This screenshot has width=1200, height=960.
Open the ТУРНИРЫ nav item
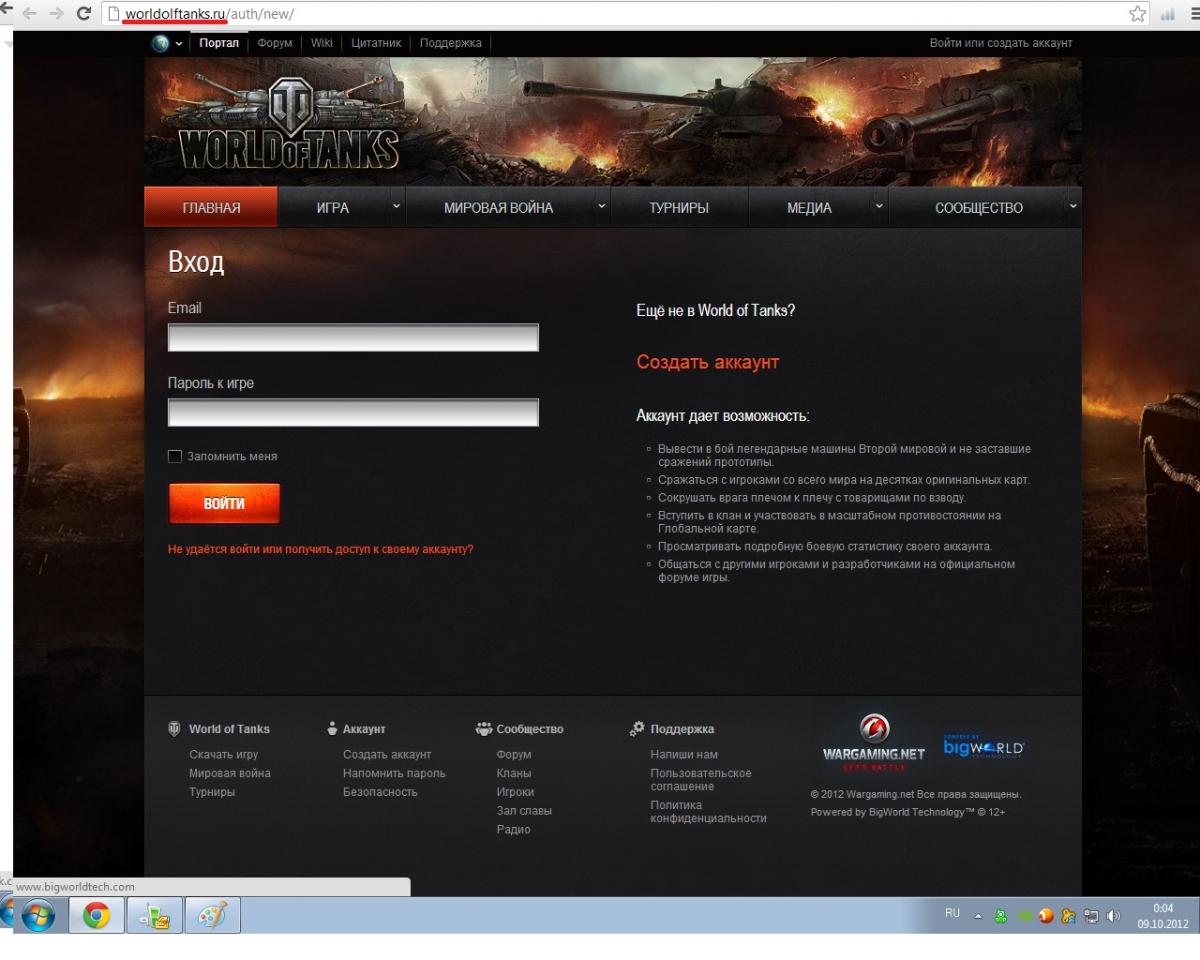(x=679, y=208)
